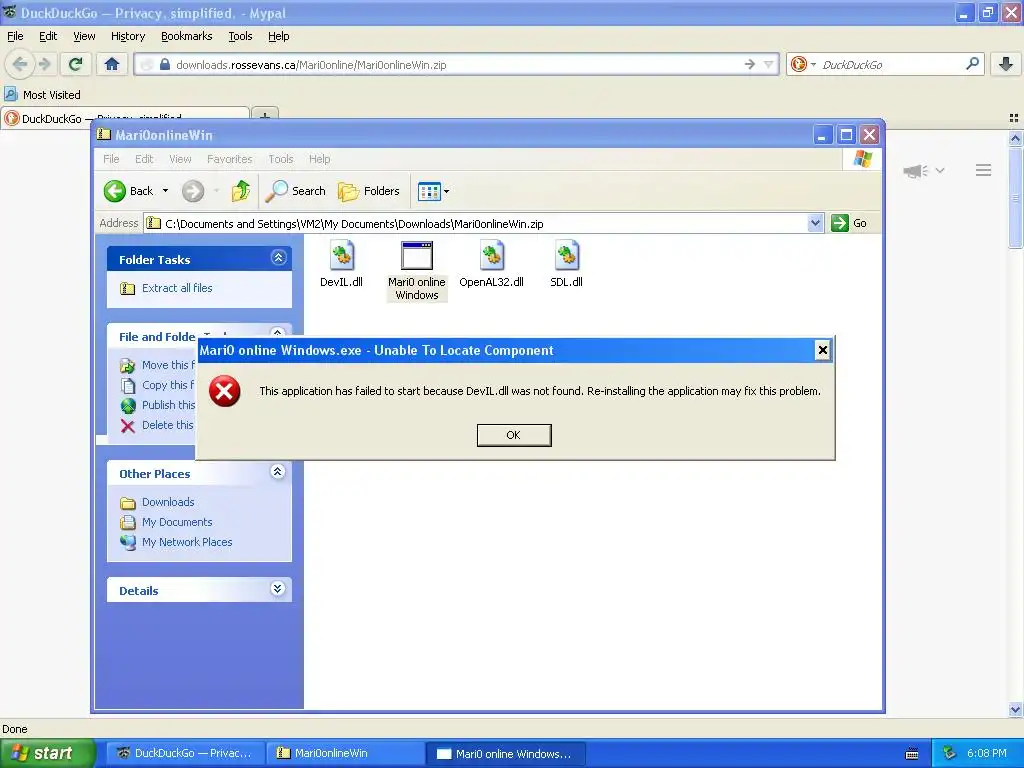Switch to DuckDuckGo taskbar button

pos(185,753)
